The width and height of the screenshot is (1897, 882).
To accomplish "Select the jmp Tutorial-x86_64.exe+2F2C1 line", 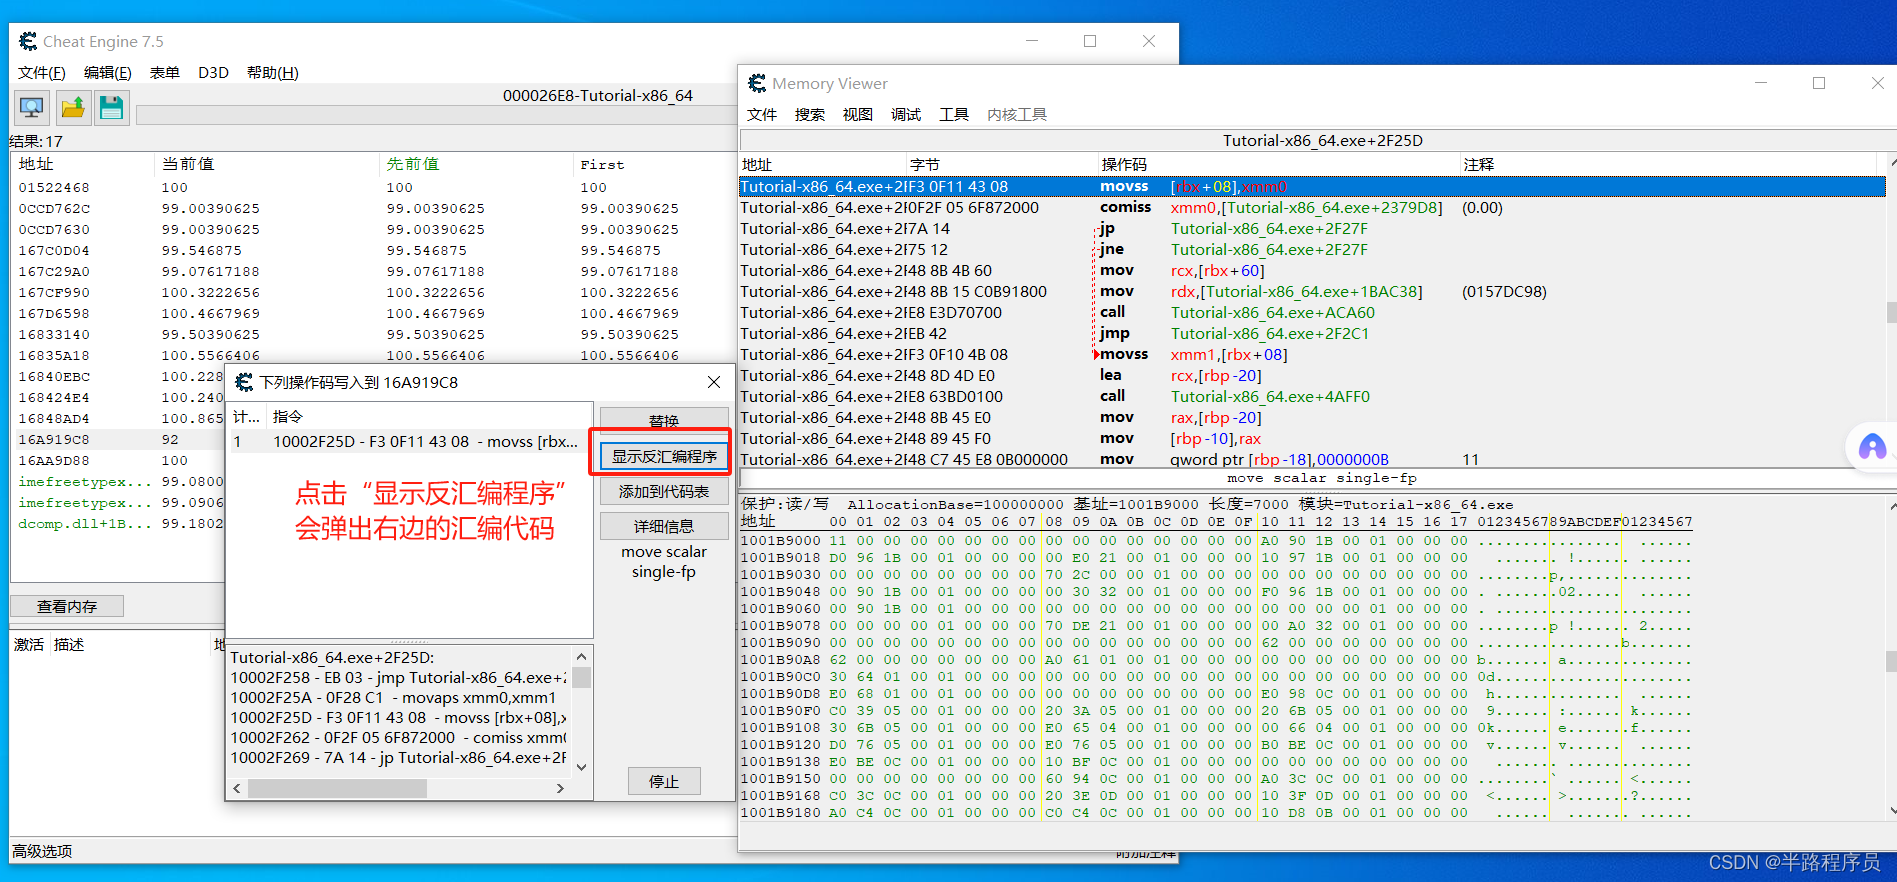I will (1312, 333).
